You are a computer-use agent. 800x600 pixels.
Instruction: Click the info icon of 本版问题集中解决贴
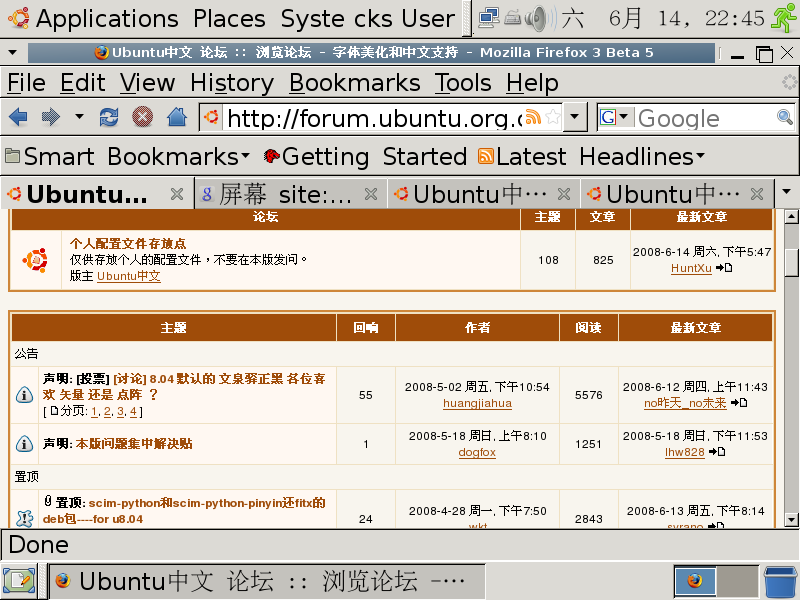(x=24, y=444)
